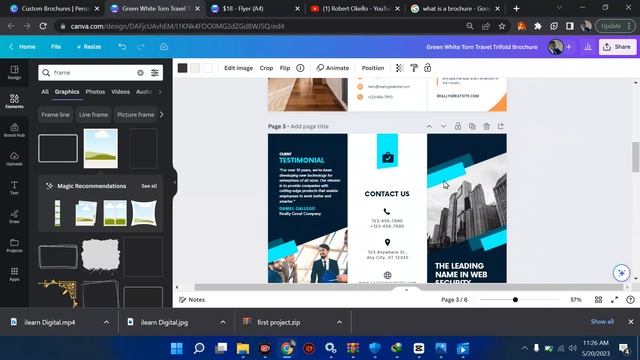Show more element category tabs
Viewport: 640px width, 360px height.
160,92
